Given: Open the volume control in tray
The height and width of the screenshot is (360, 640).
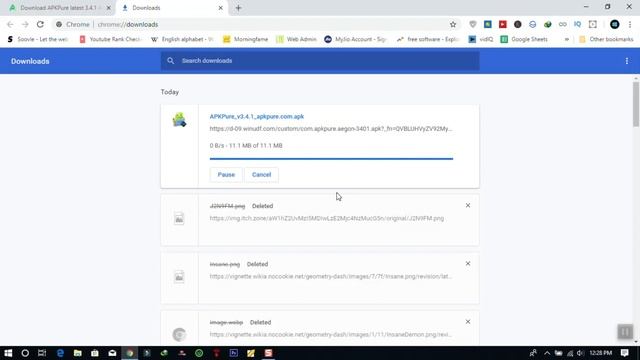Looking at the screenshot, I should (x=580, y=353).
